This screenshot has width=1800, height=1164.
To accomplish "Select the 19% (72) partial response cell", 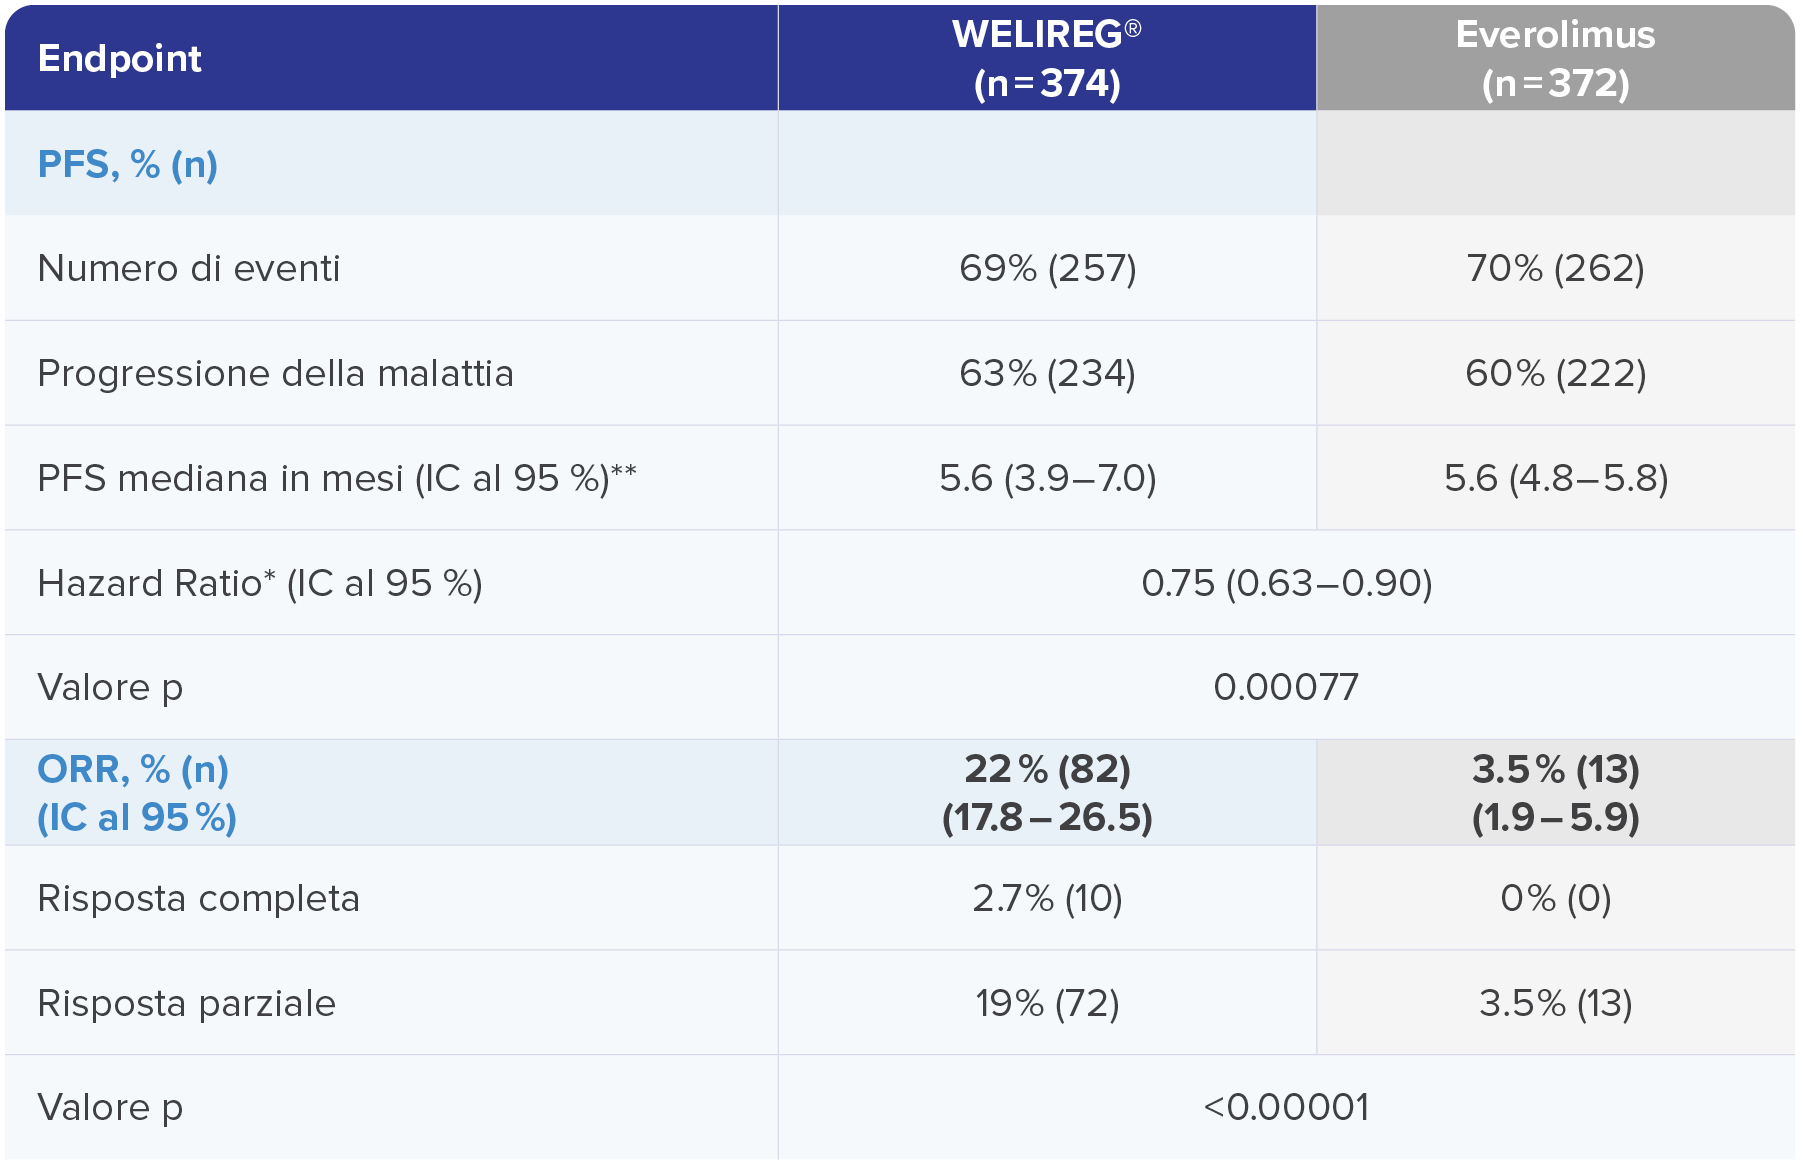I will [x=1047, y=1003].
